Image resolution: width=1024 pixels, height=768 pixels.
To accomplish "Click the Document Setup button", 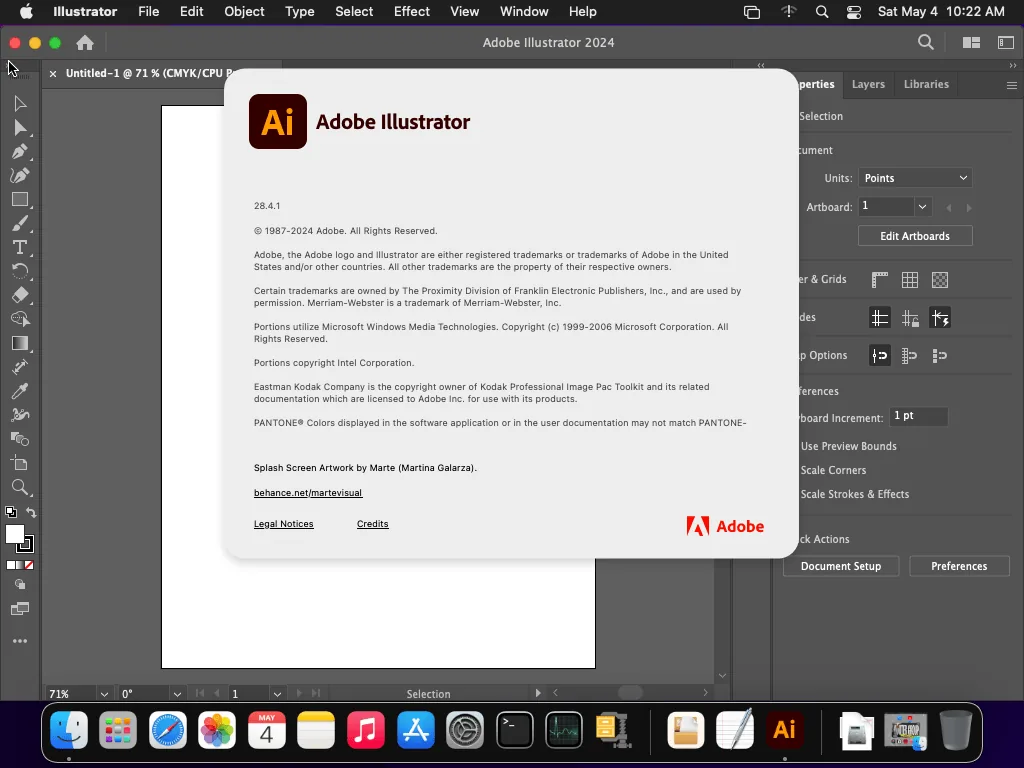I will [841, 566].
